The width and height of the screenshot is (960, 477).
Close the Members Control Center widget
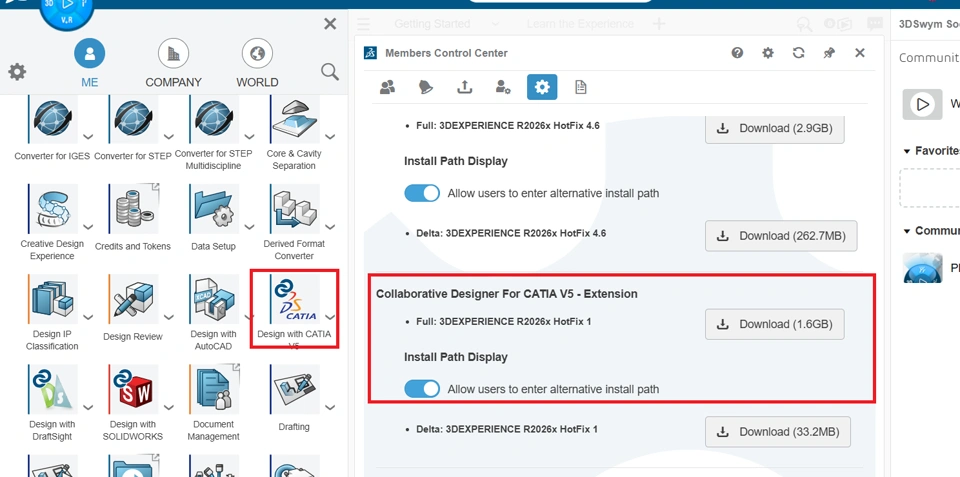(x=860, y=53)
